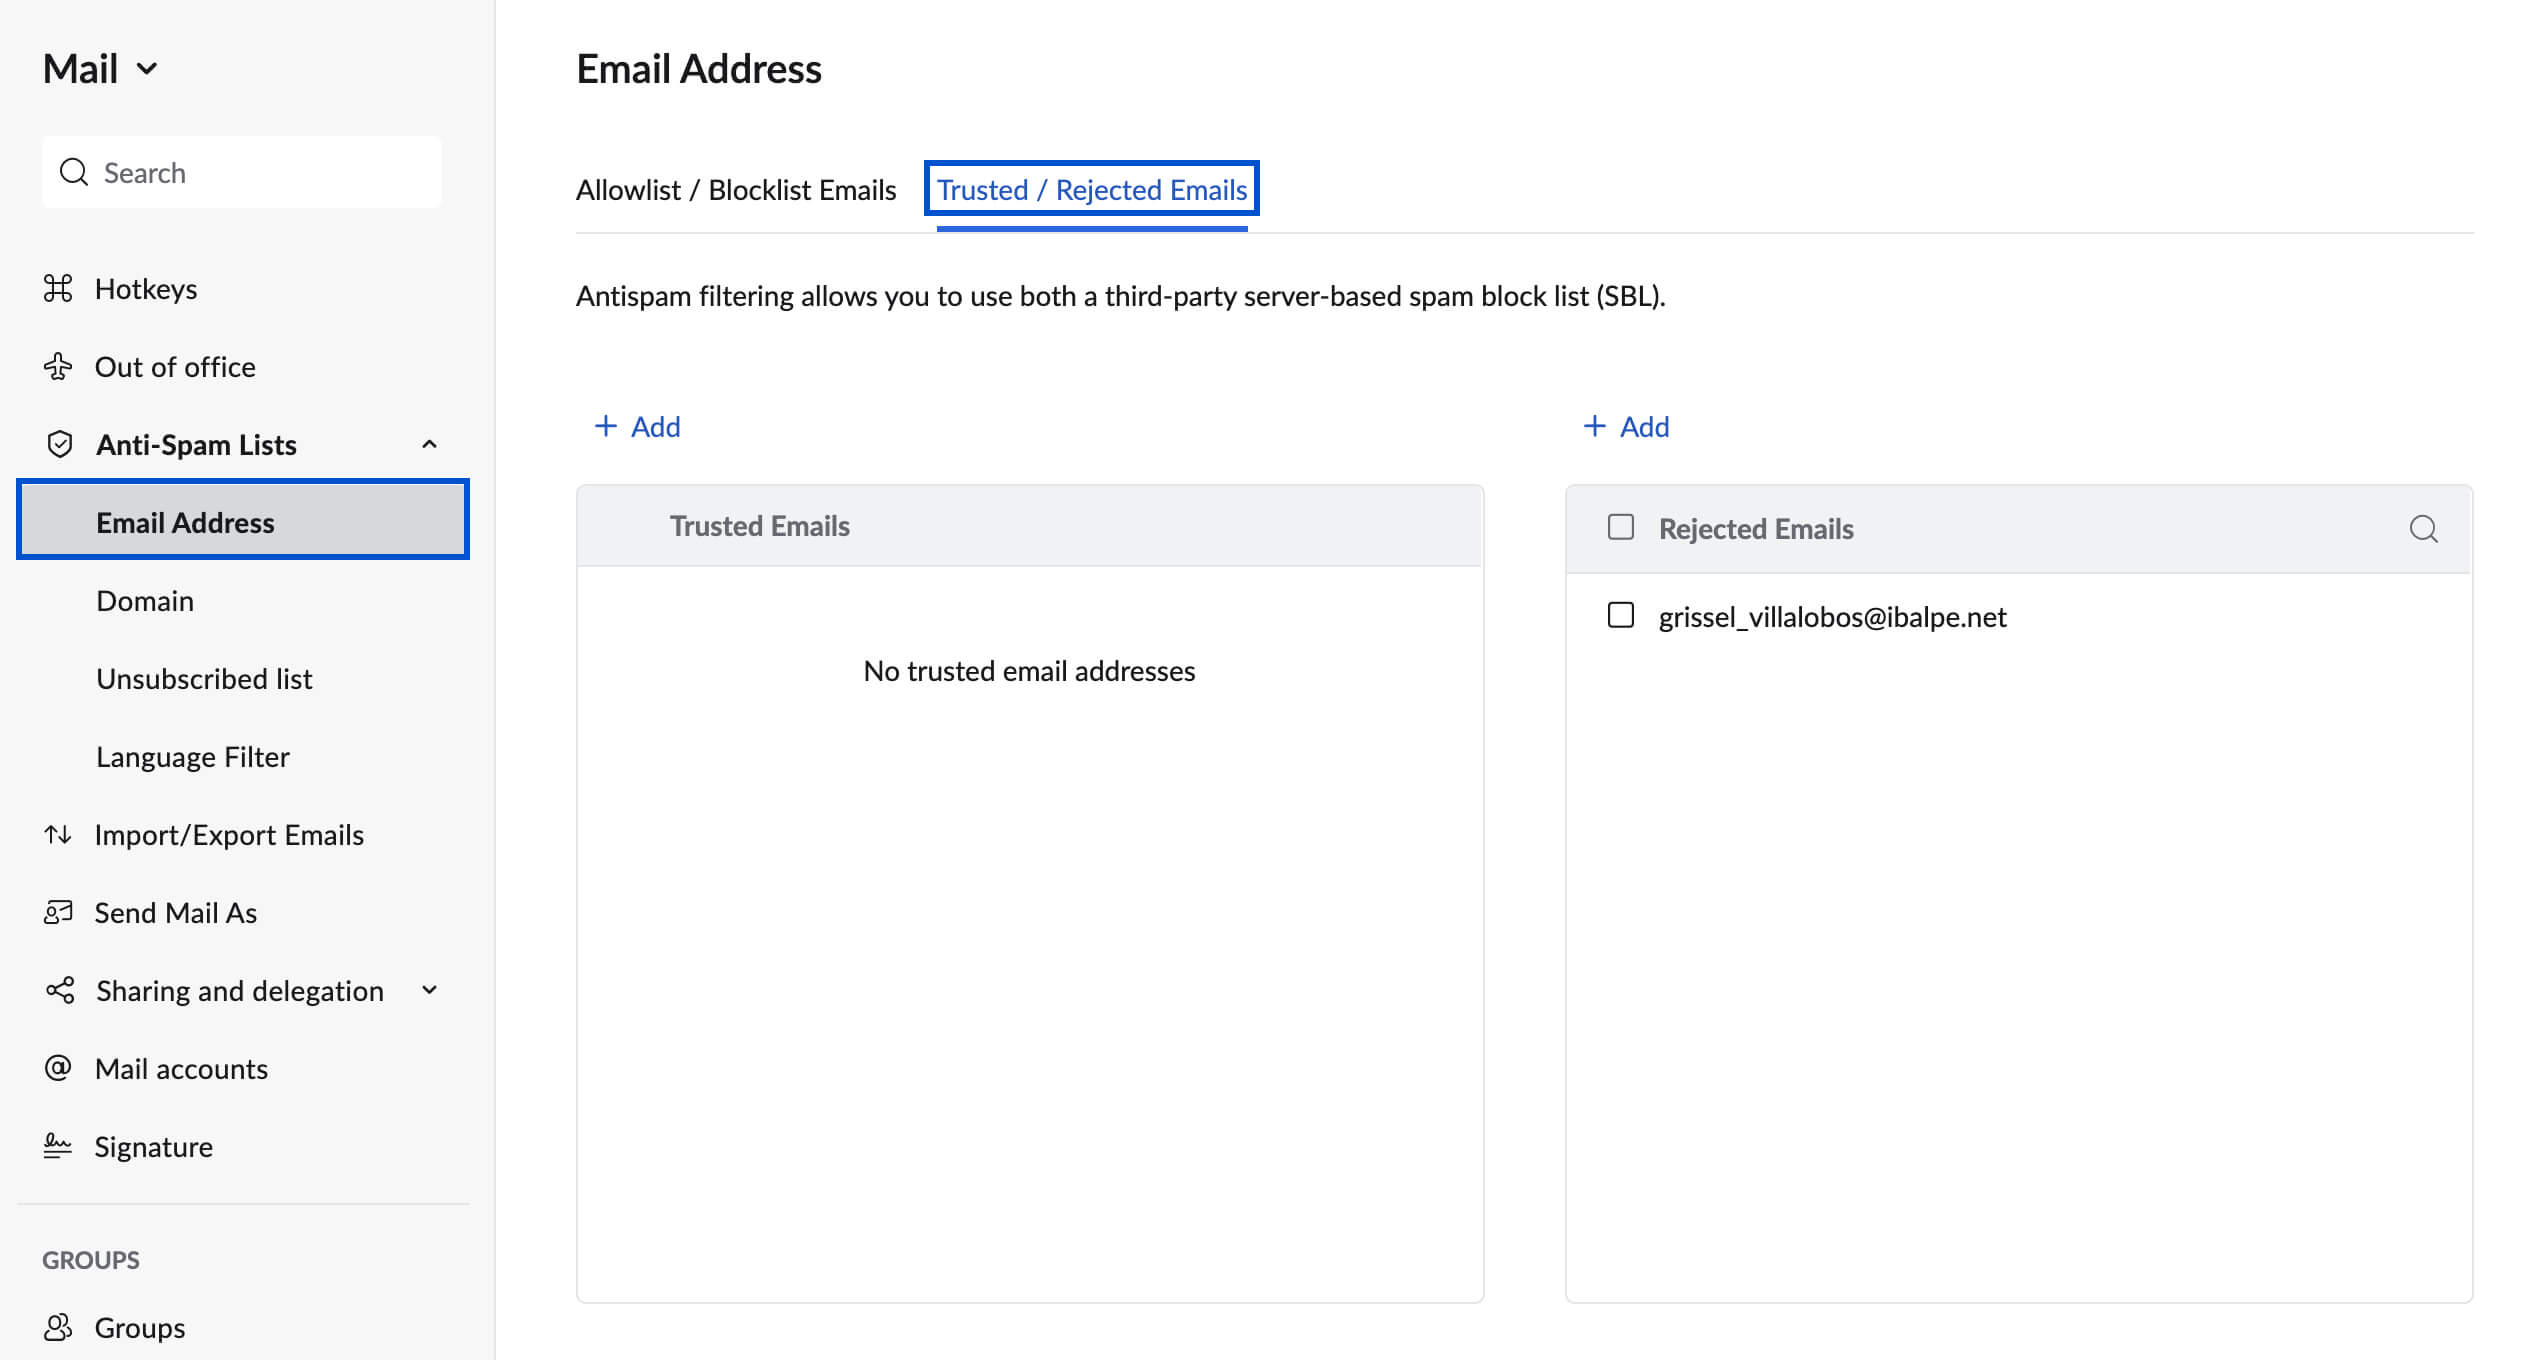This screenshot has height=1360, width=2544.
Task: Click the Signature pen icon
Action: (57, 1146)
